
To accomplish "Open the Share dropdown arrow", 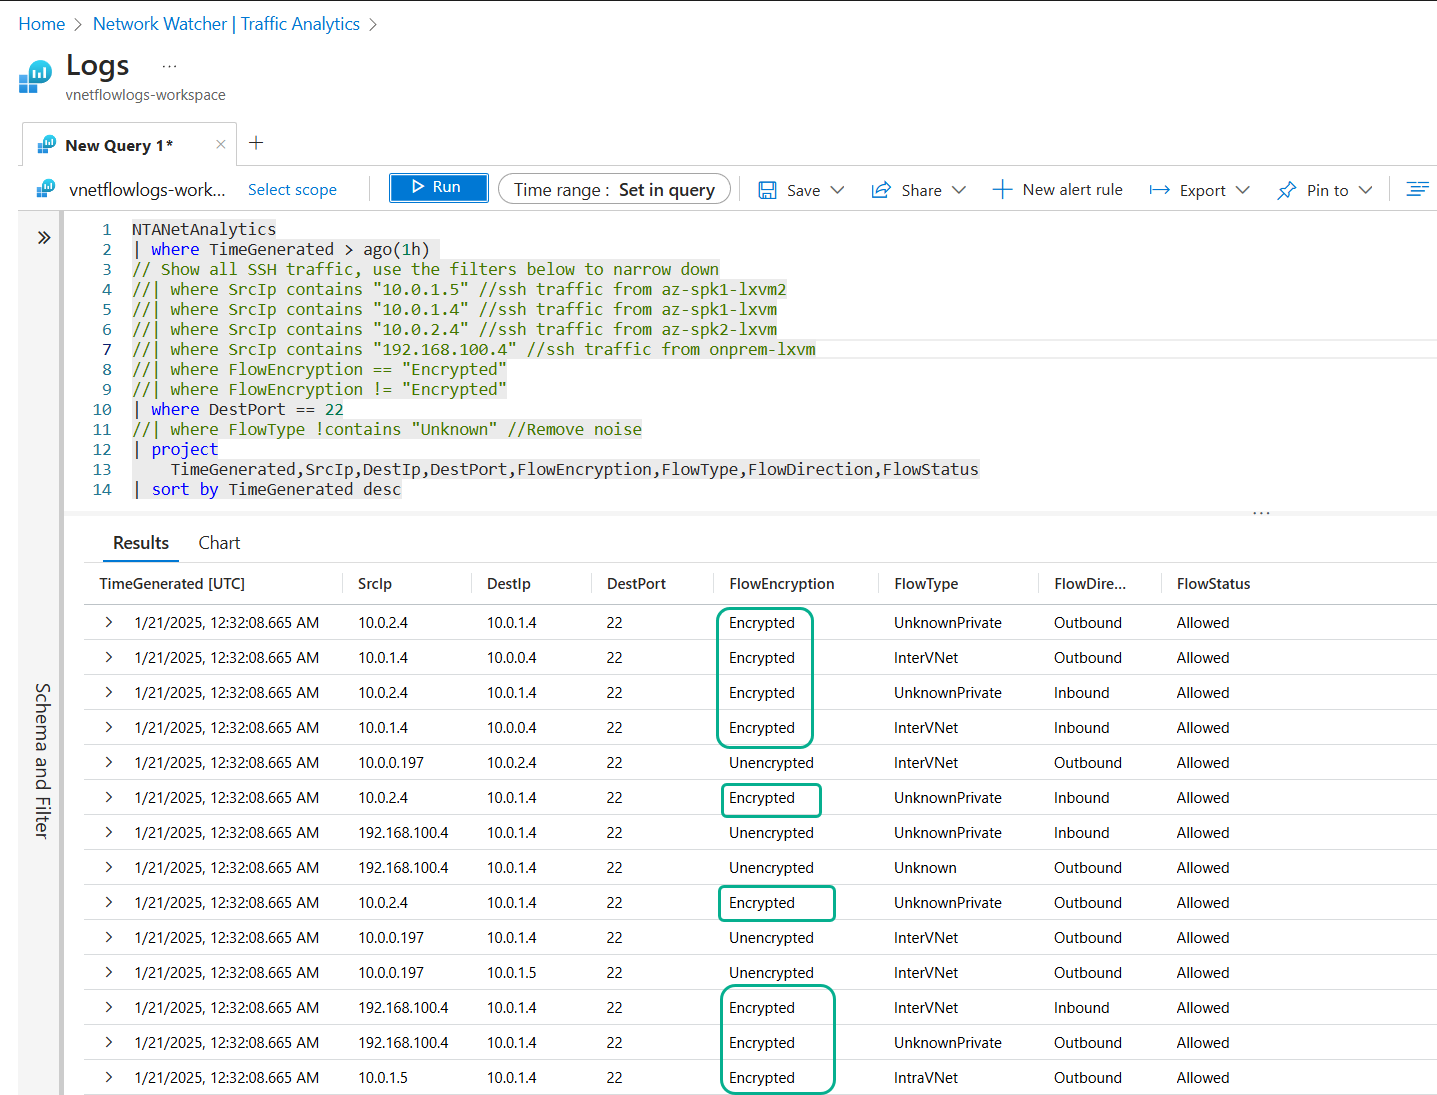I will [x=959, y=190].
